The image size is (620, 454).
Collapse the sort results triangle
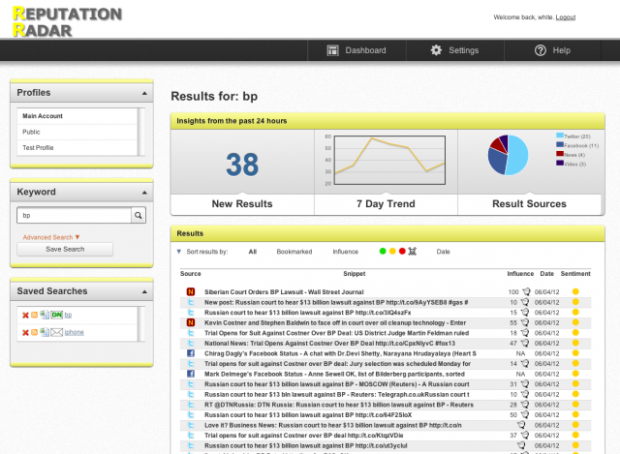179,252
